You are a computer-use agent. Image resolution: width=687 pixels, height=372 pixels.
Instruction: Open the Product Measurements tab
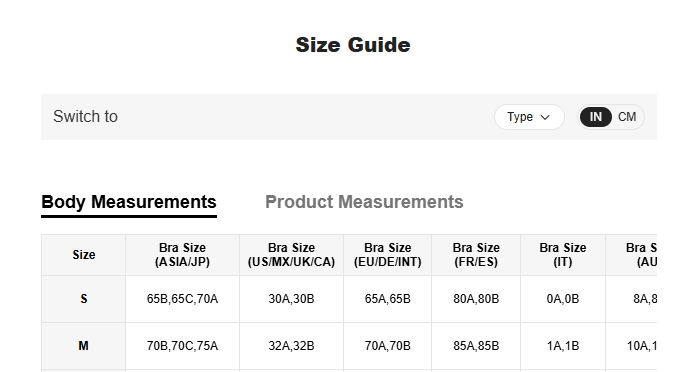[x=364, y=202]
